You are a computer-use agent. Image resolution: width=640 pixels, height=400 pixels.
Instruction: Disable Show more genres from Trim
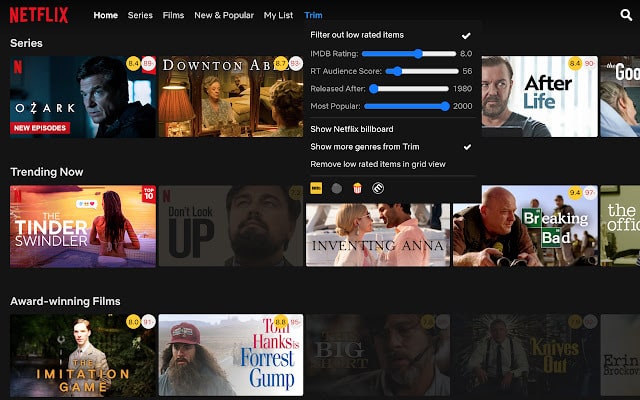(391, 147)
